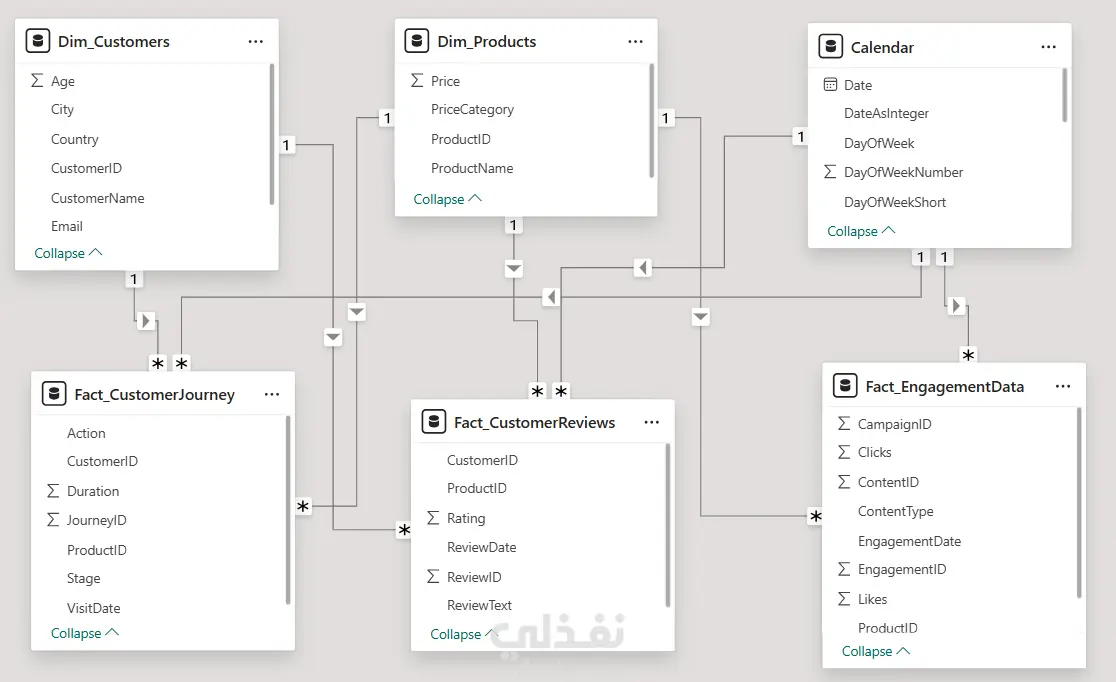Image resolution: width=1116 pixels, height=682 pixels.
Task: Click the Calendar table icon
Action: [830, 47]
